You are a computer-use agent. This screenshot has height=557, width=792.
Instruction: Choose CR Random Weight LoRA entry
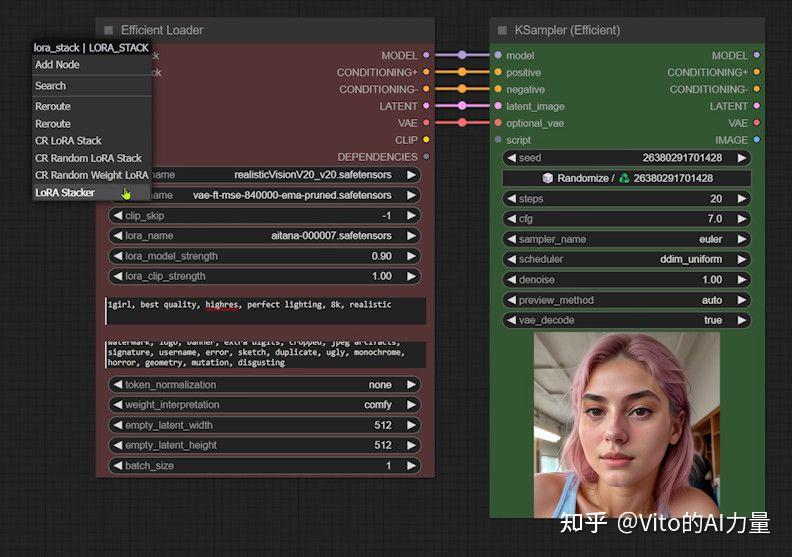(91, 175)
